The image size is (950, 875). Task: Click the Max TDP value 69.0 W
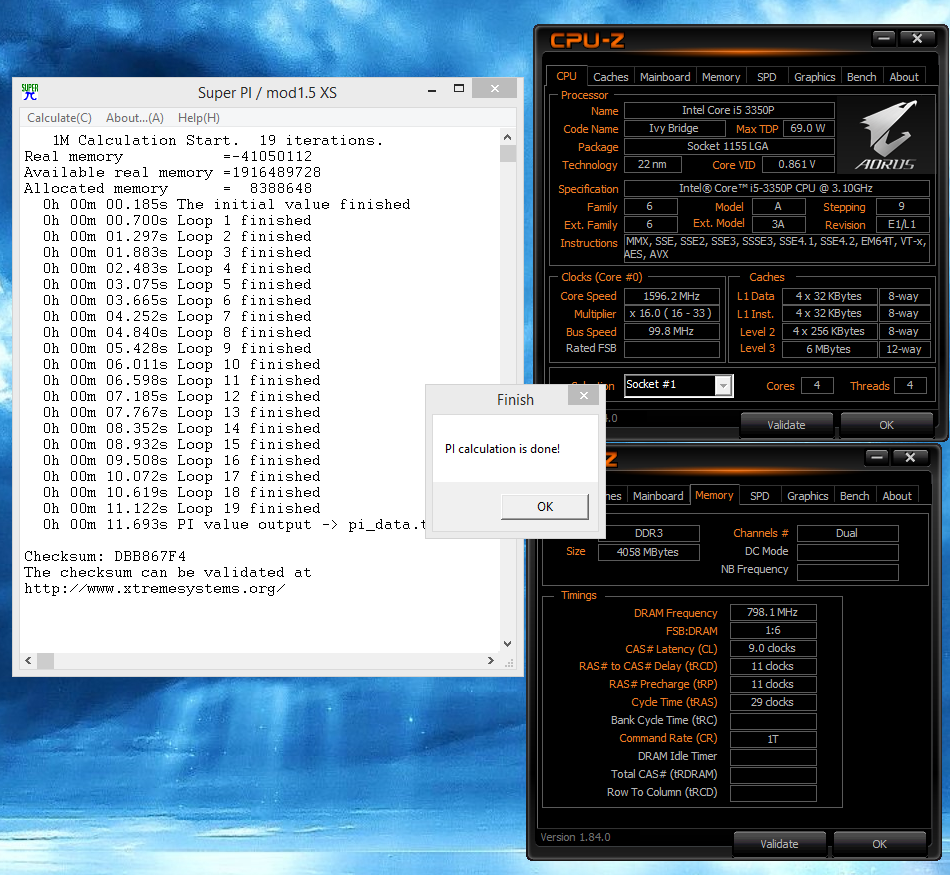pyautogui.click(x=808, y=128)
